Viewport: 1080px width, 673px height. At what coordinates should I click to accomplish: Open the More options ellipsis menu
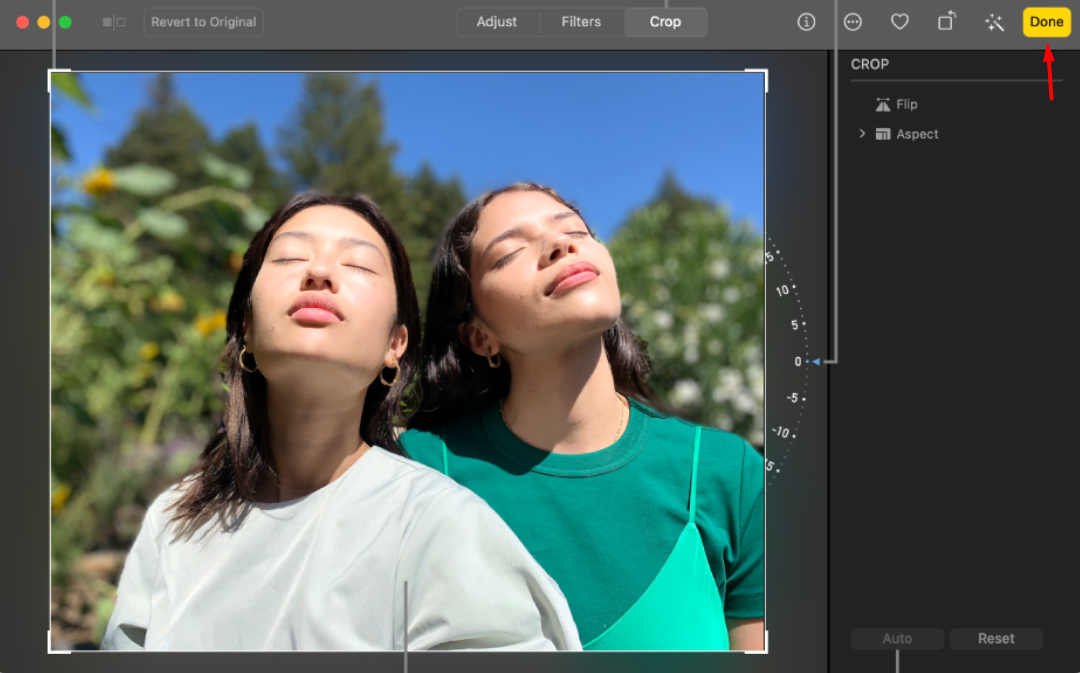[853, 22]
